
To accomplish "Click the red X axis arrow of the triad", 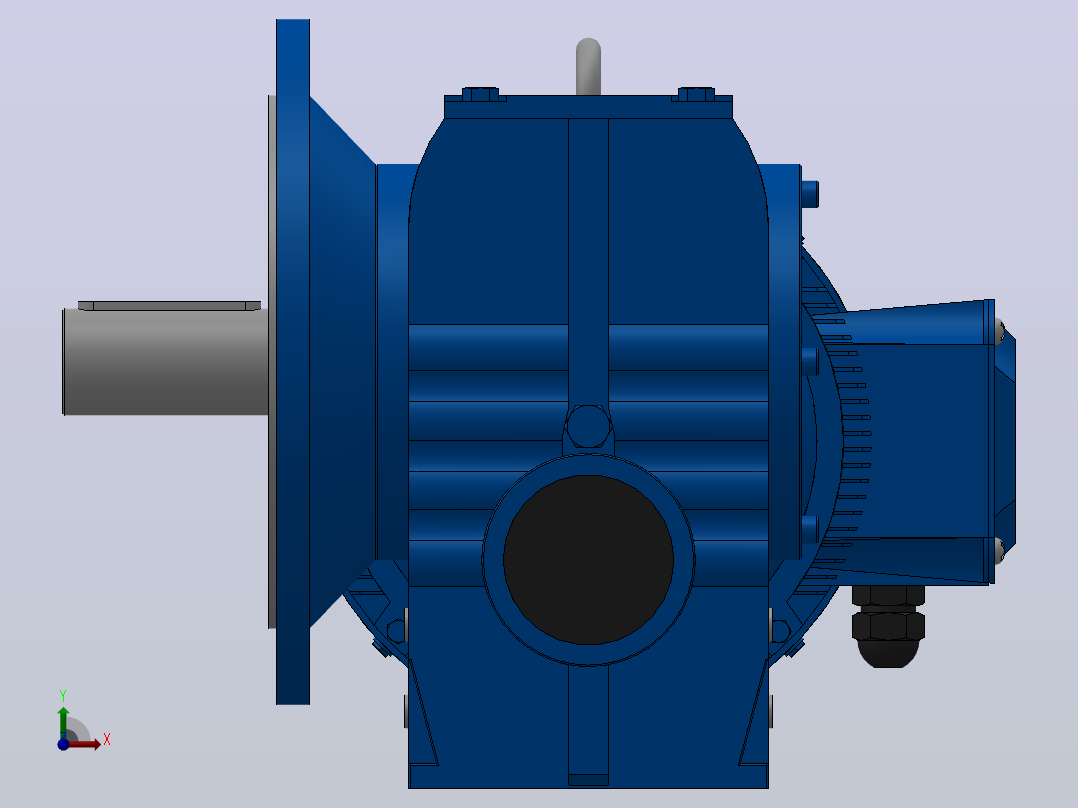I will (x=86, y=744).
